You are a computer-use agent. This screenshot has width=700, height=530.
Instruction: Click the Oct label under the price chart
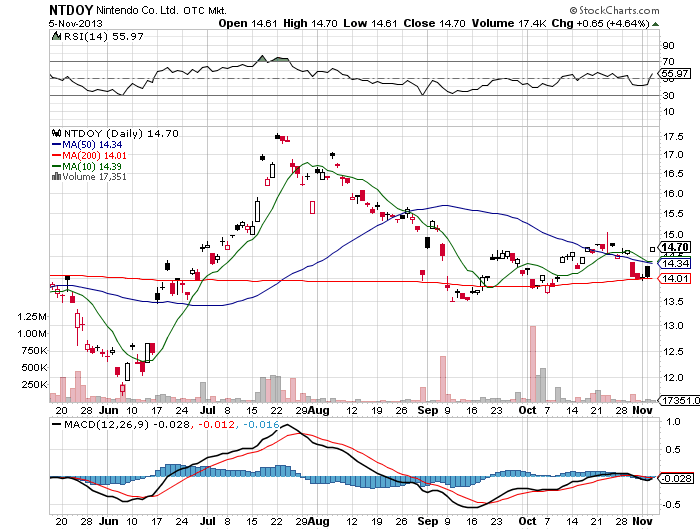click(x=527, y=410)
